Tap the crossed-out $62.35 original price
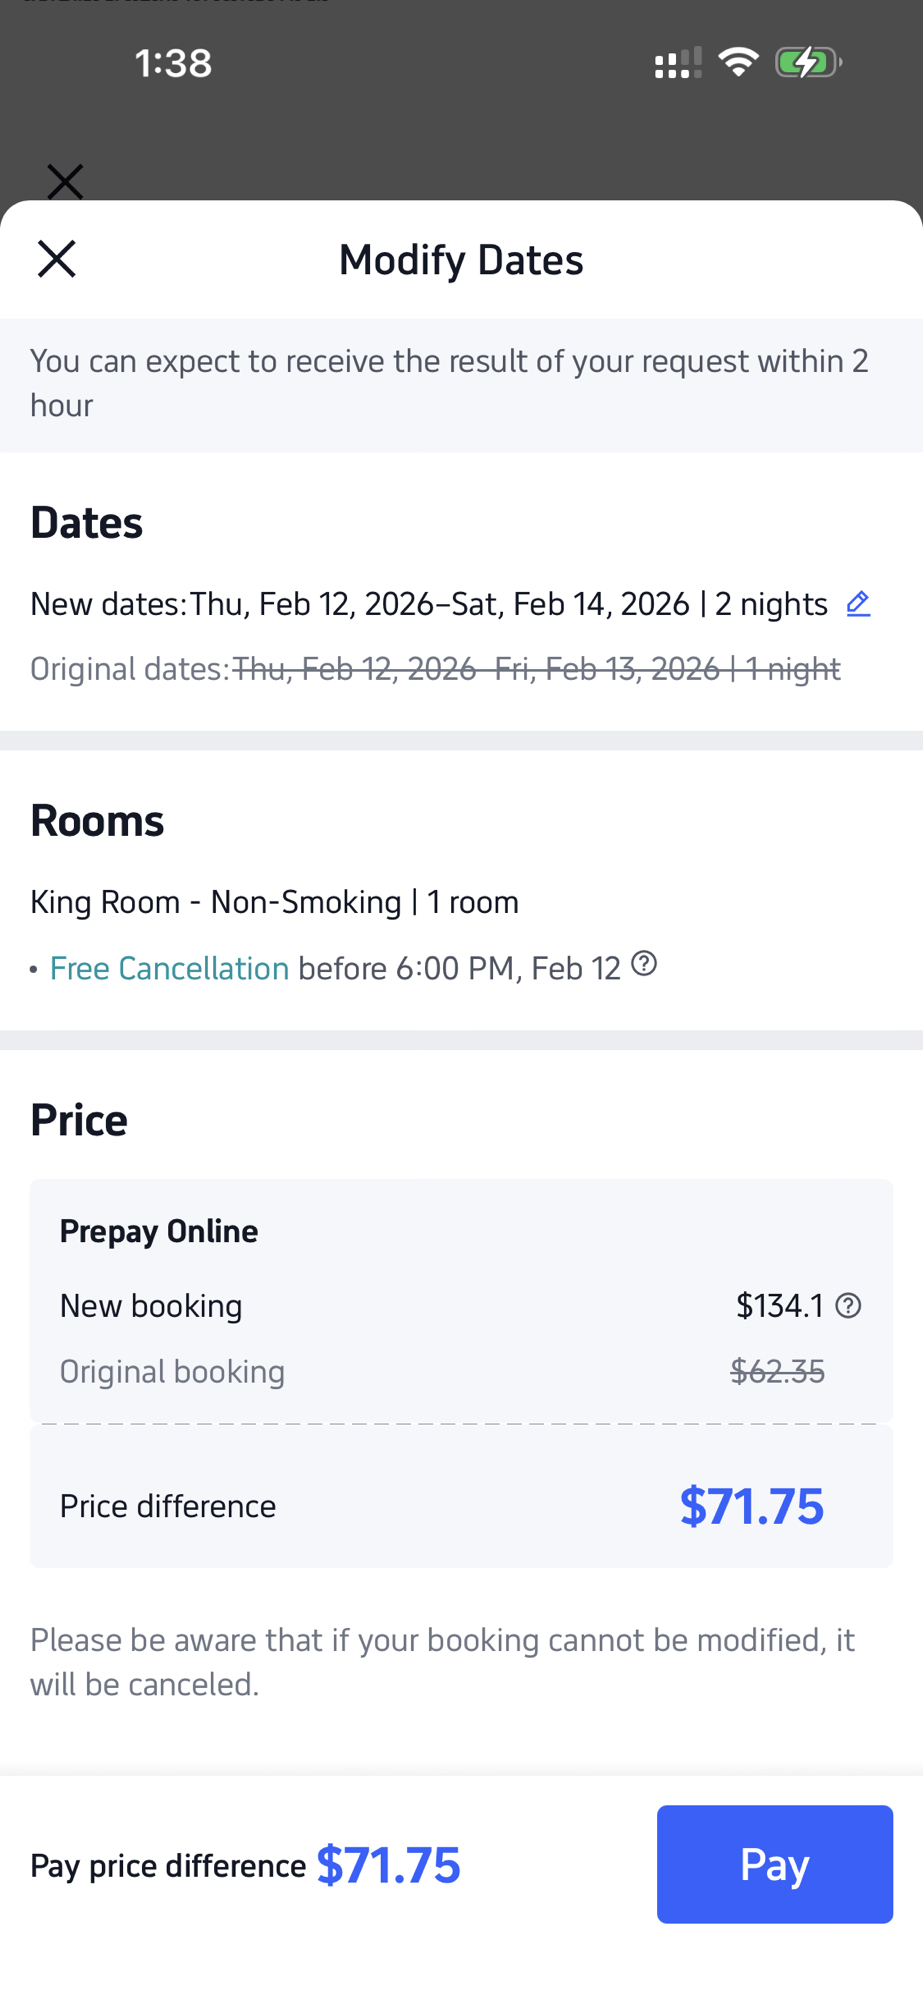The height and width of the screenshot is (2000, 923). [x=777, y=1371]
